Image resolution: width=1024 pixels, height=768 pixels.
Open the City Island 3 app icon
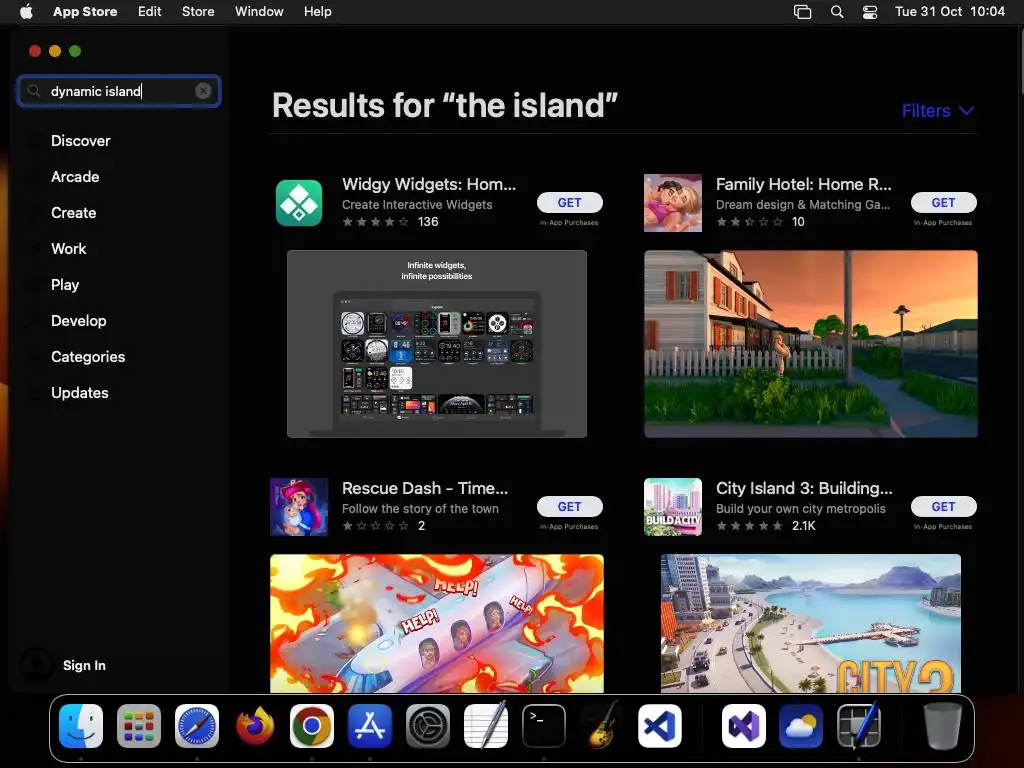673,507
